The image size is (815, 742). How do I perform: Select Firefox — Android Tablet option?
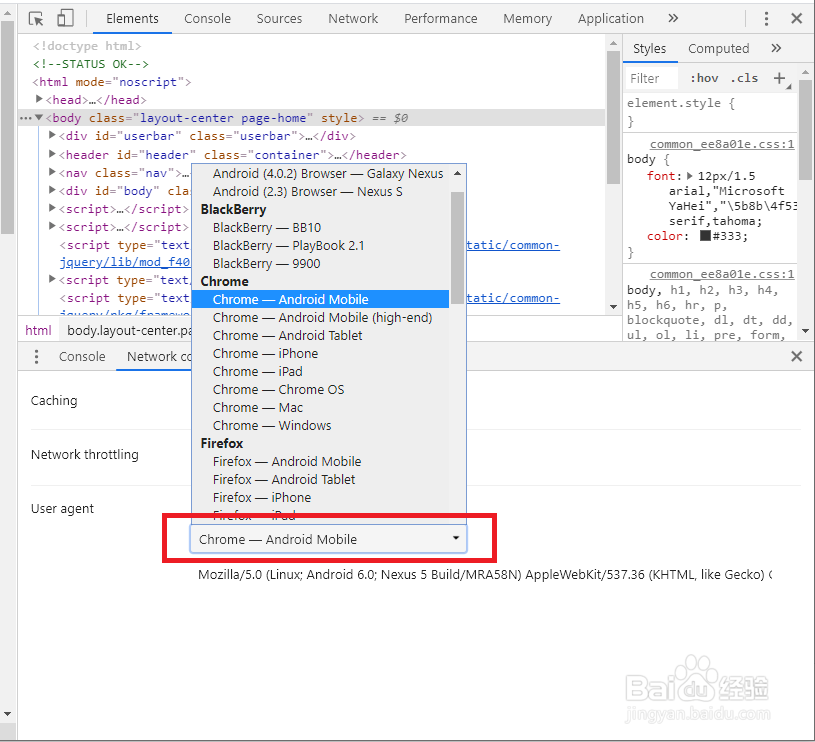[x=321, y=479]
